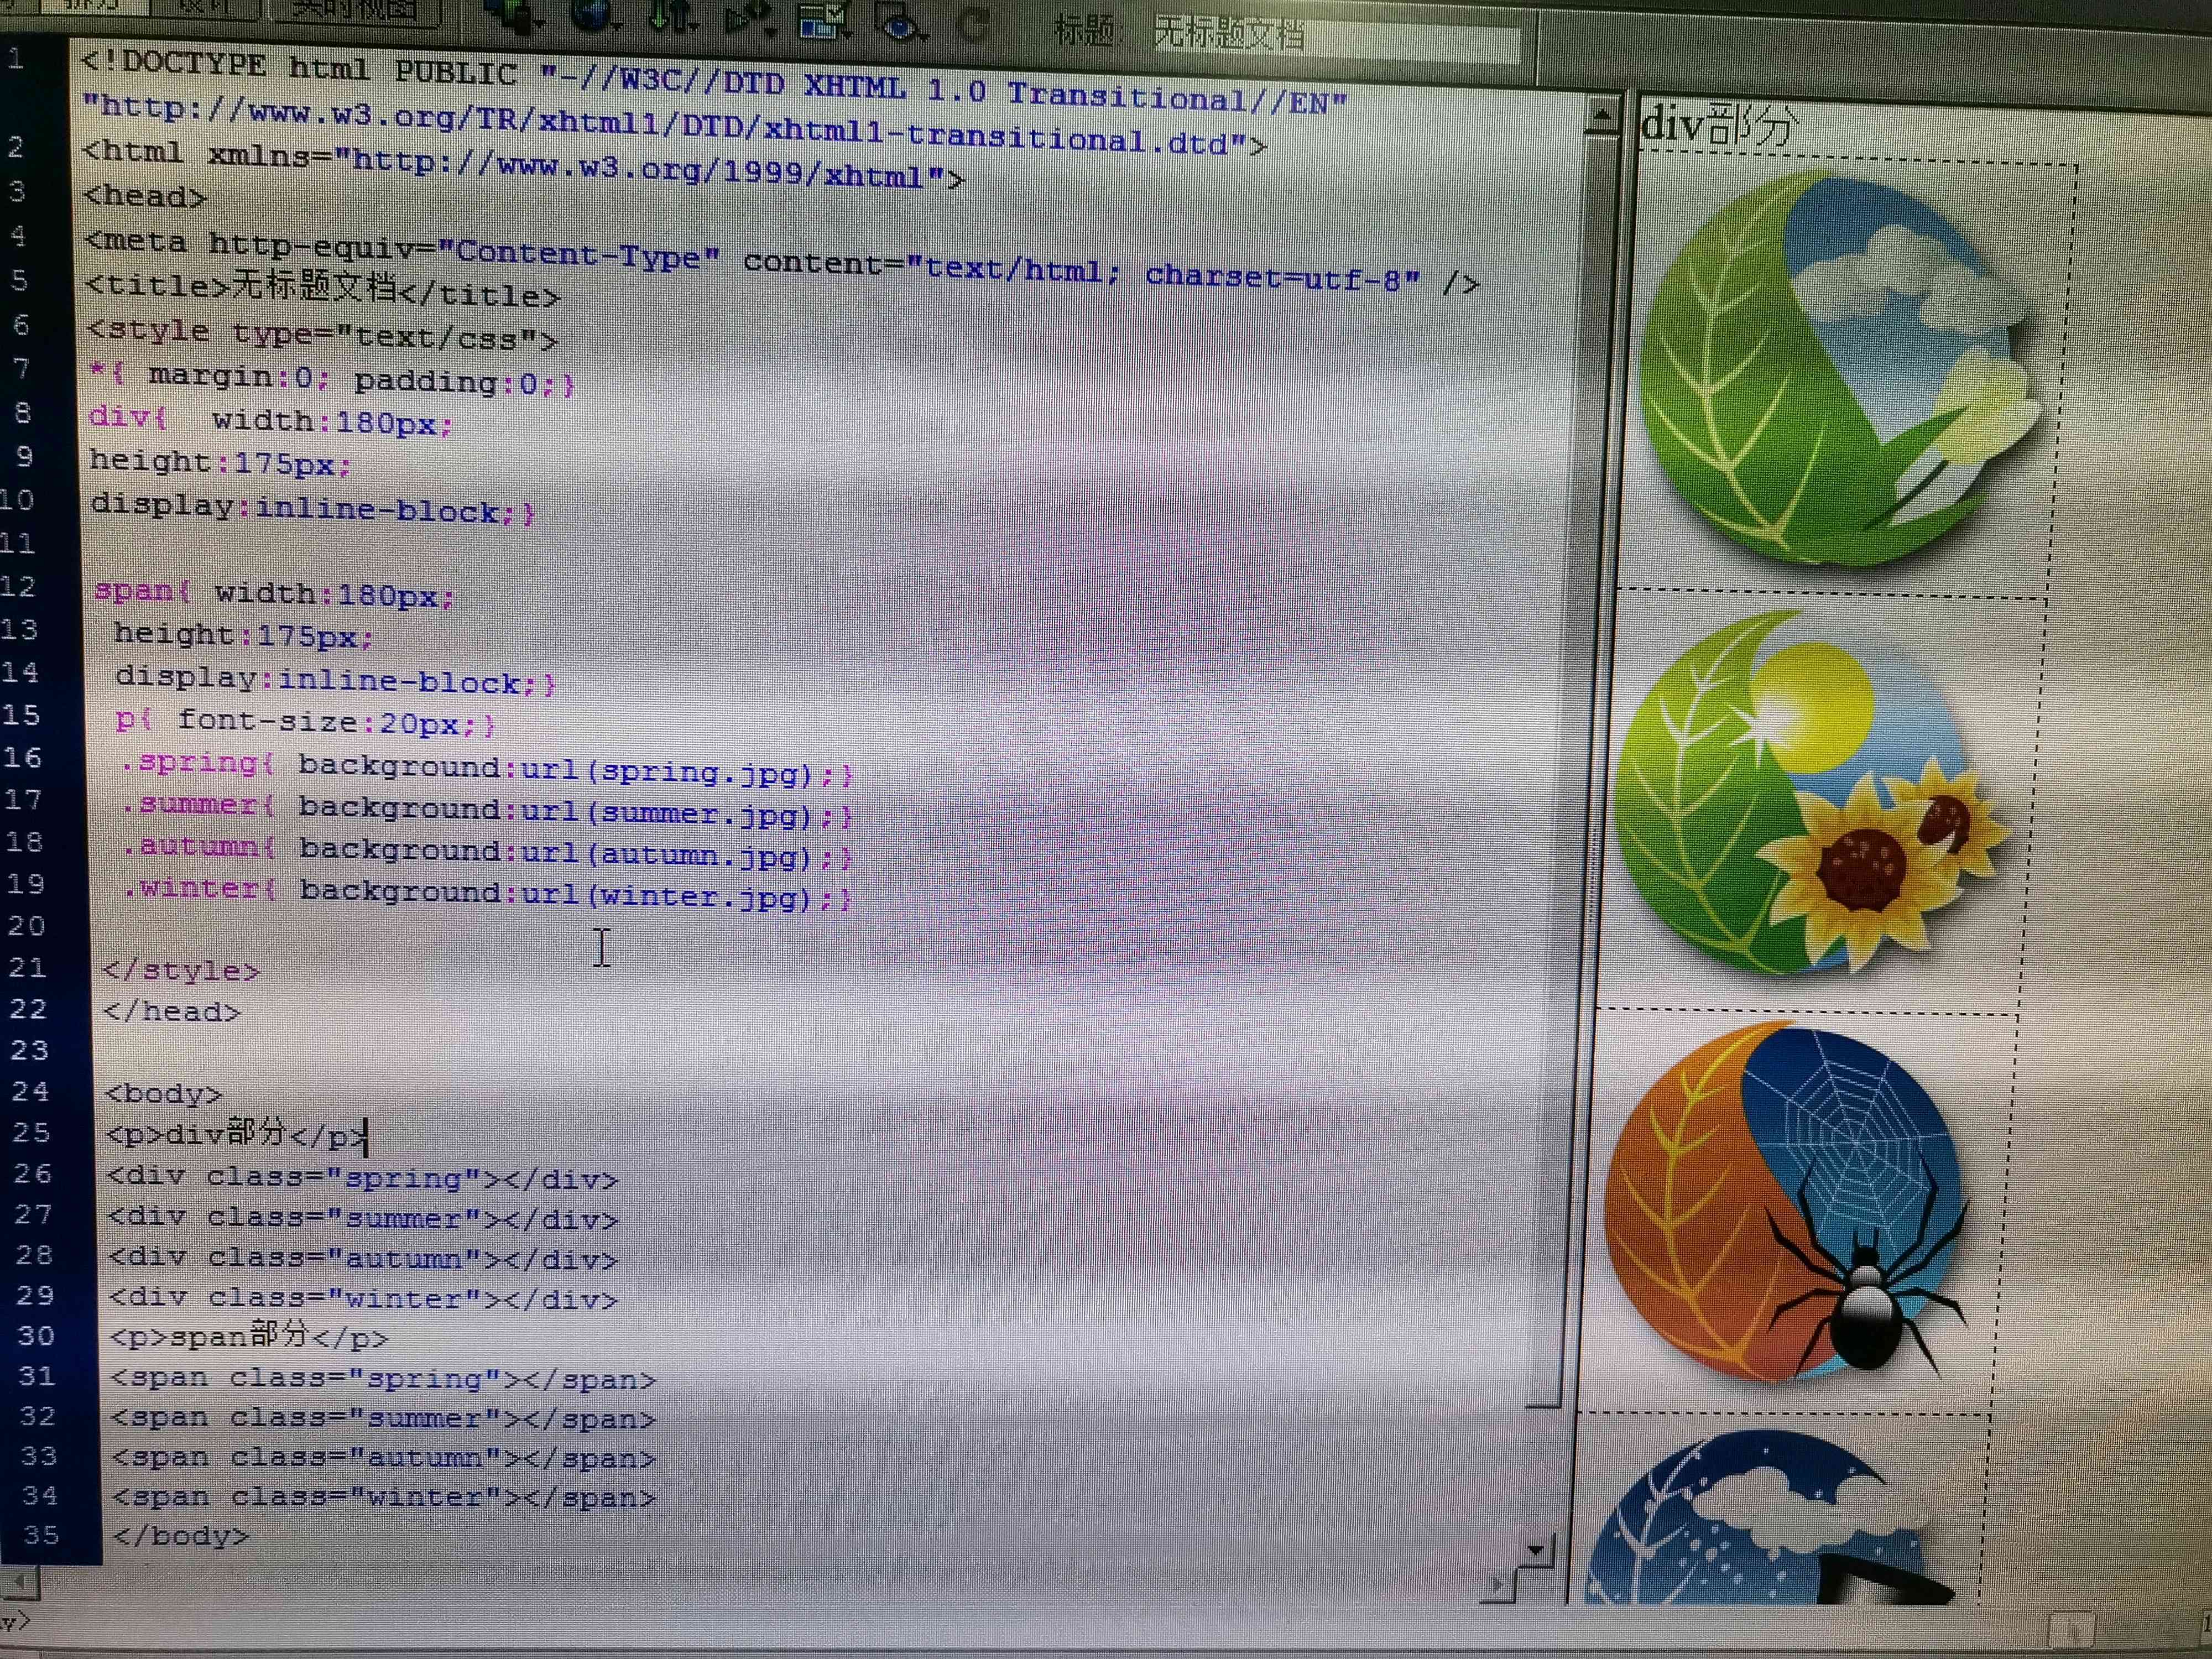The image size is (2212, 1659).
Task: Click the '<span class="winter"></span>' line
Action: pos(384,1497)
